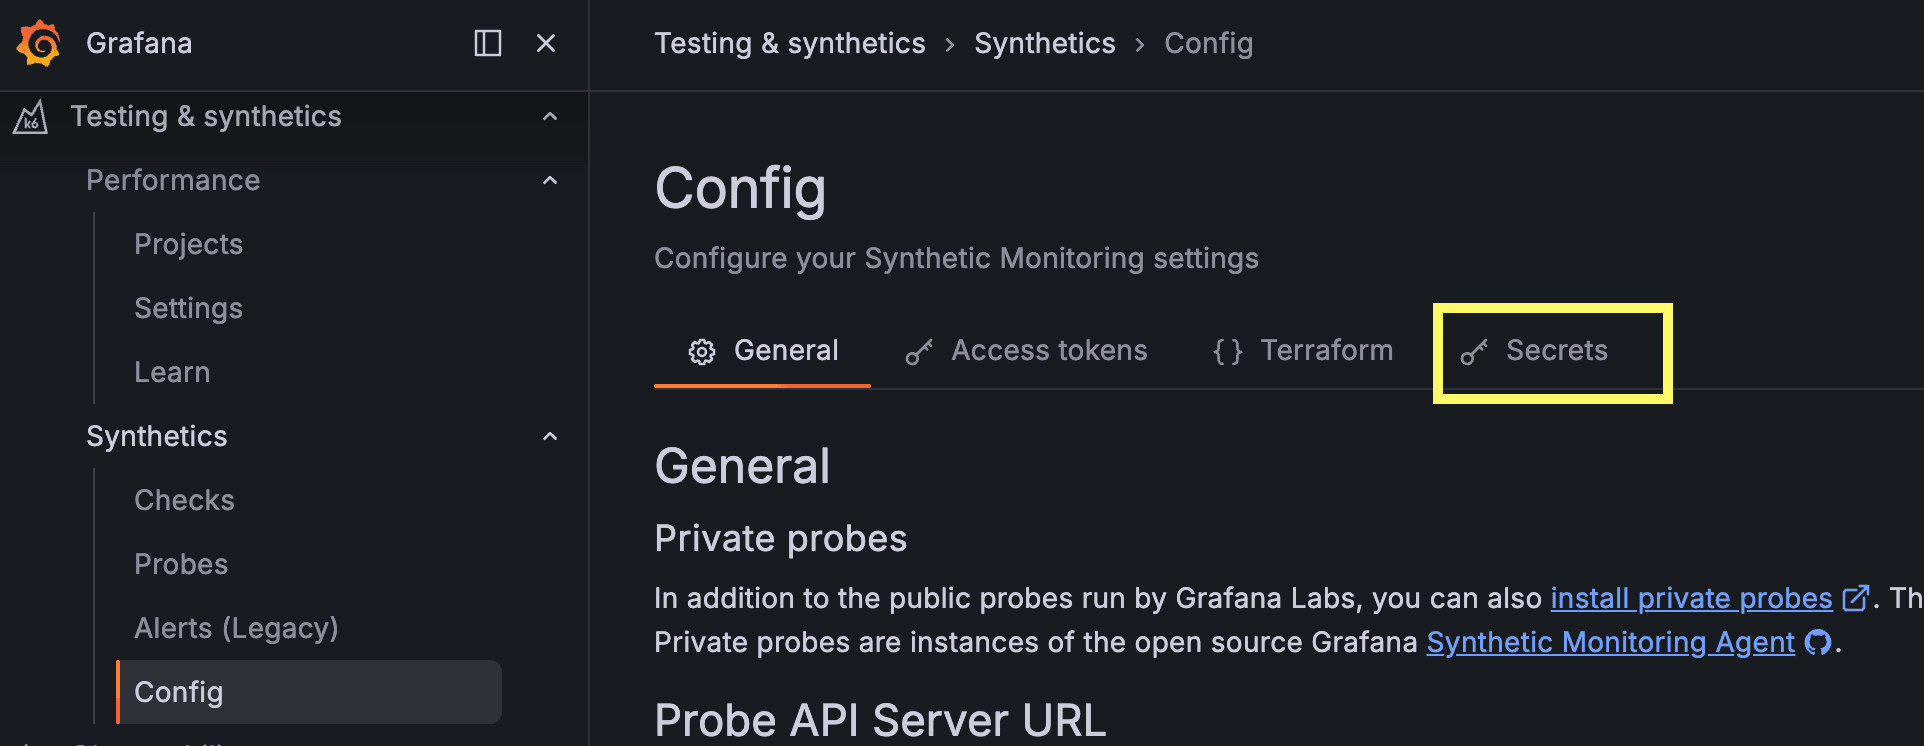1924x746 pixels.
Task: Click the GitHub icon after Agent link
Action: [1818, 642]
